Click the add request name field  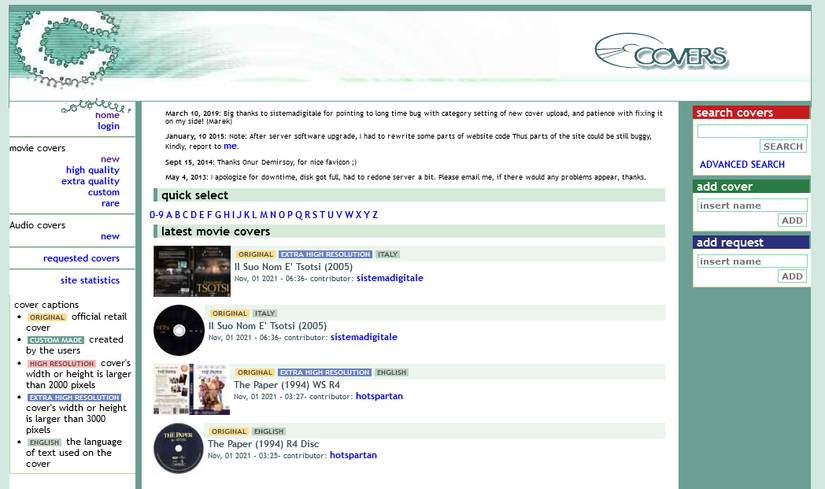click(x=752, y=261)
